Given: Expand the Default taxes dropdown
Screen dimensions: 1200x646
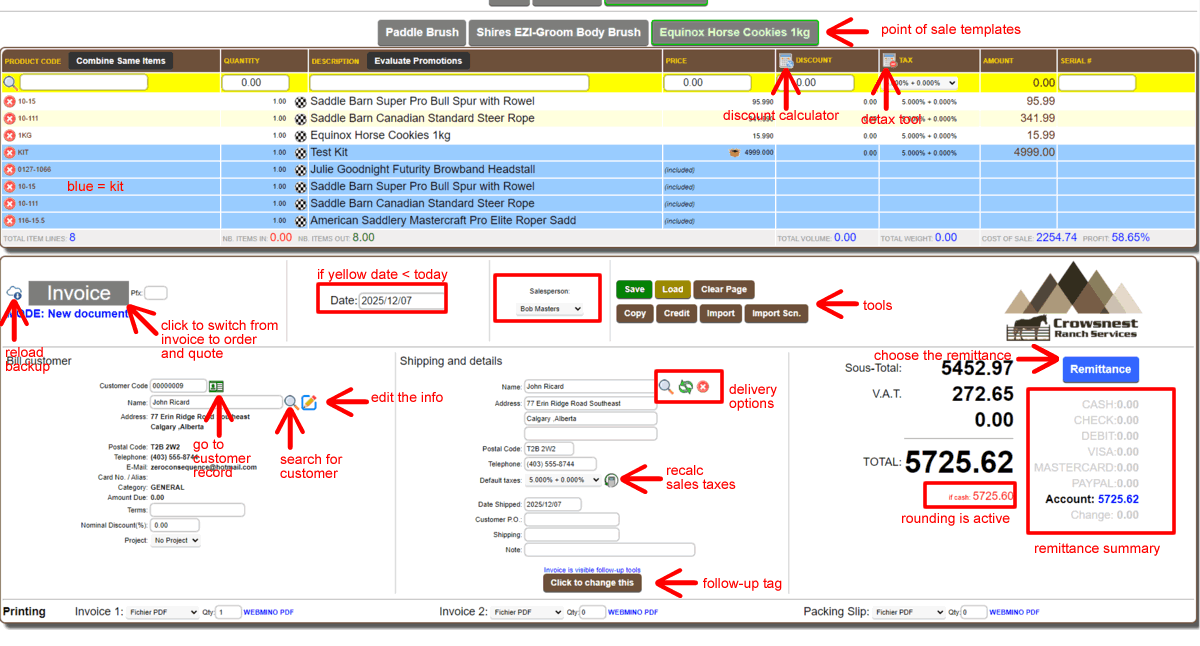Looking at the screenshot, I should click(x=563, y=480).
